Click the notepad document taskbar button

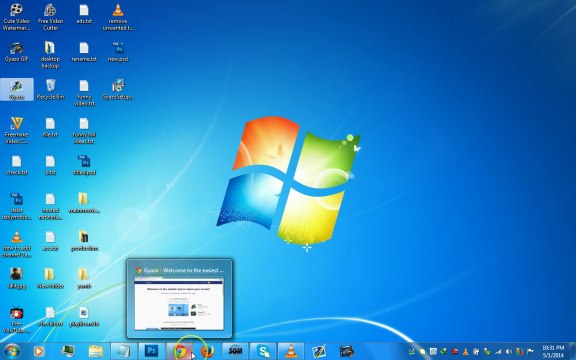click(x=124, y=351)
